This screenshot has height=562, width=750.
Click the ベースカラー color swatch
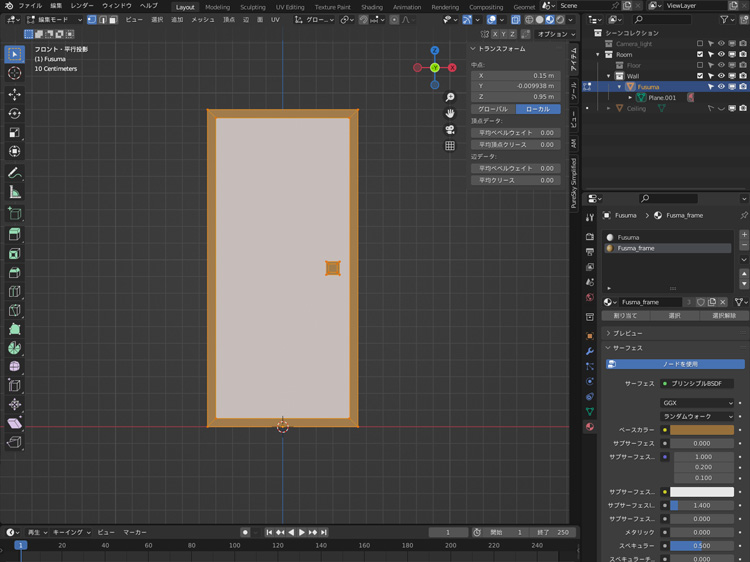coord(702,430)
